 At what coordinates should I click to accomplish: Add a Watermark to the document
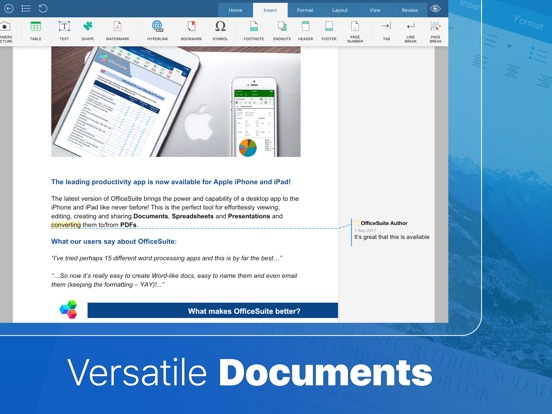coord(118,30)
